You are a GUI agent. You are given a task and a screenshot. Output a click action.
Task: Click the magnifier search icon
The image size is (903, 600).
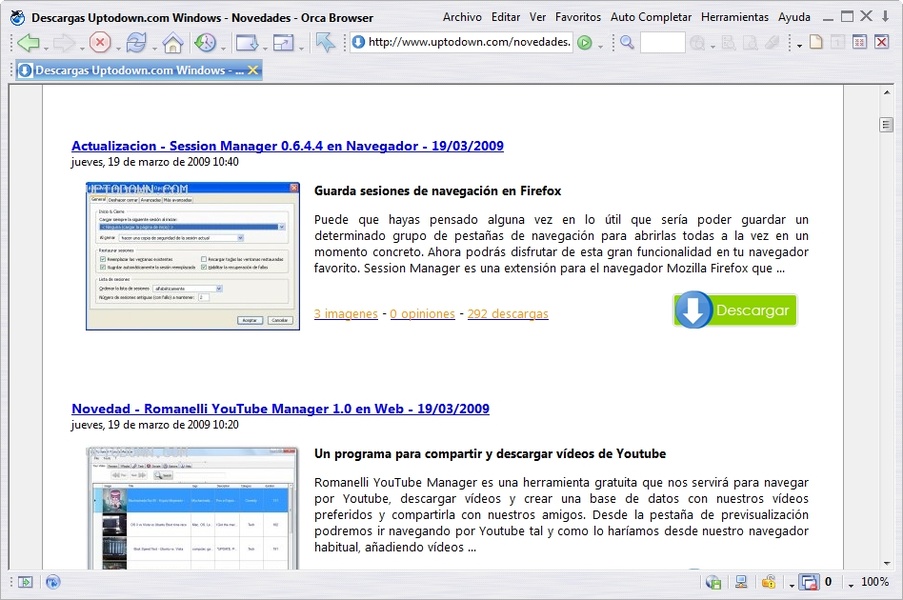pos(627,42)
